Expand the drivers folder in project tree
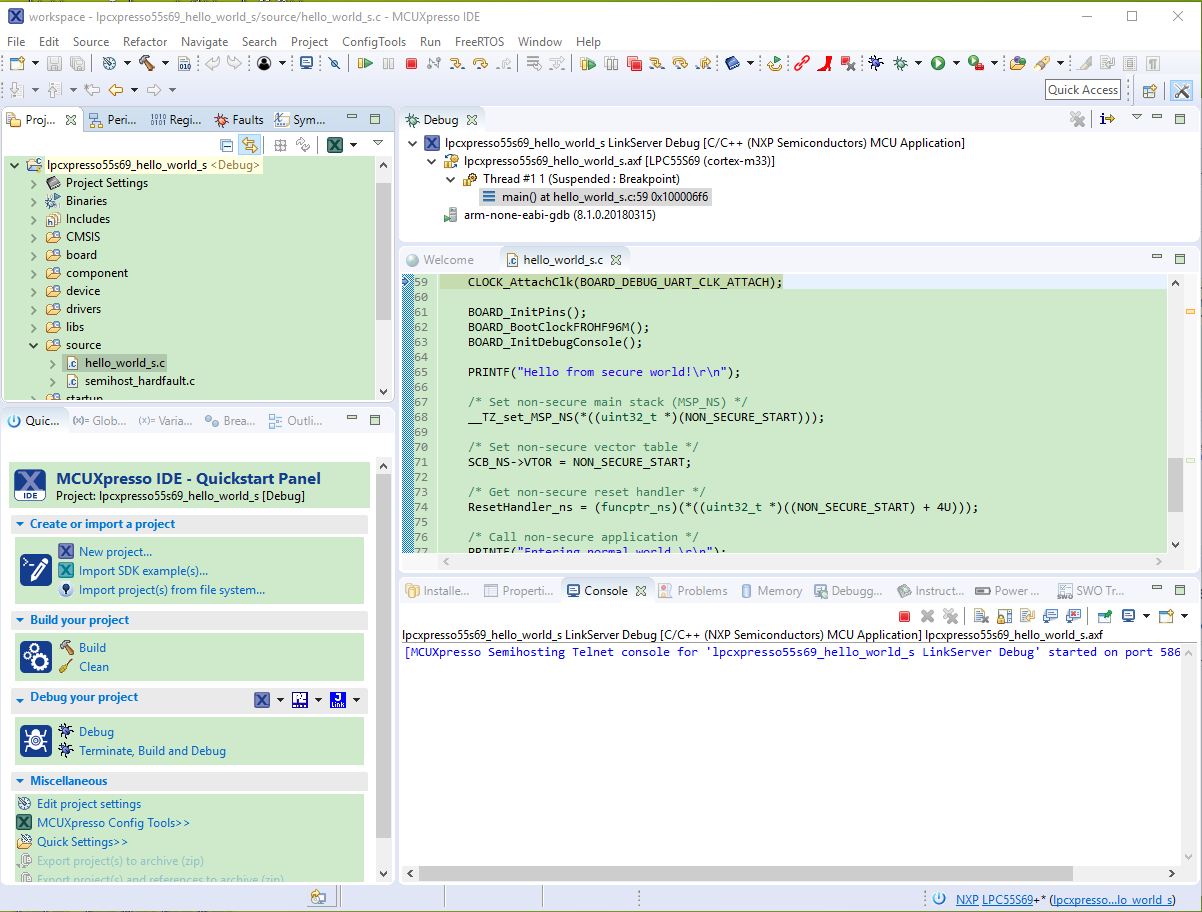The height and width of the screenshot is (912, 1202). (x=34, y=309)
